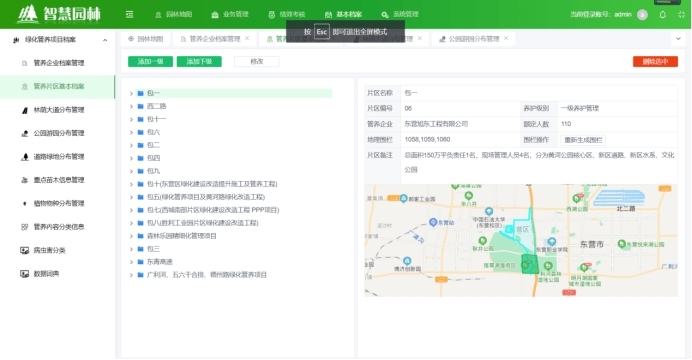This screenshot has width=692, height=360.
Task: Toggle the sidebar collapse hamburger icon
Action: pyautogui.click(x=129, y=15)
